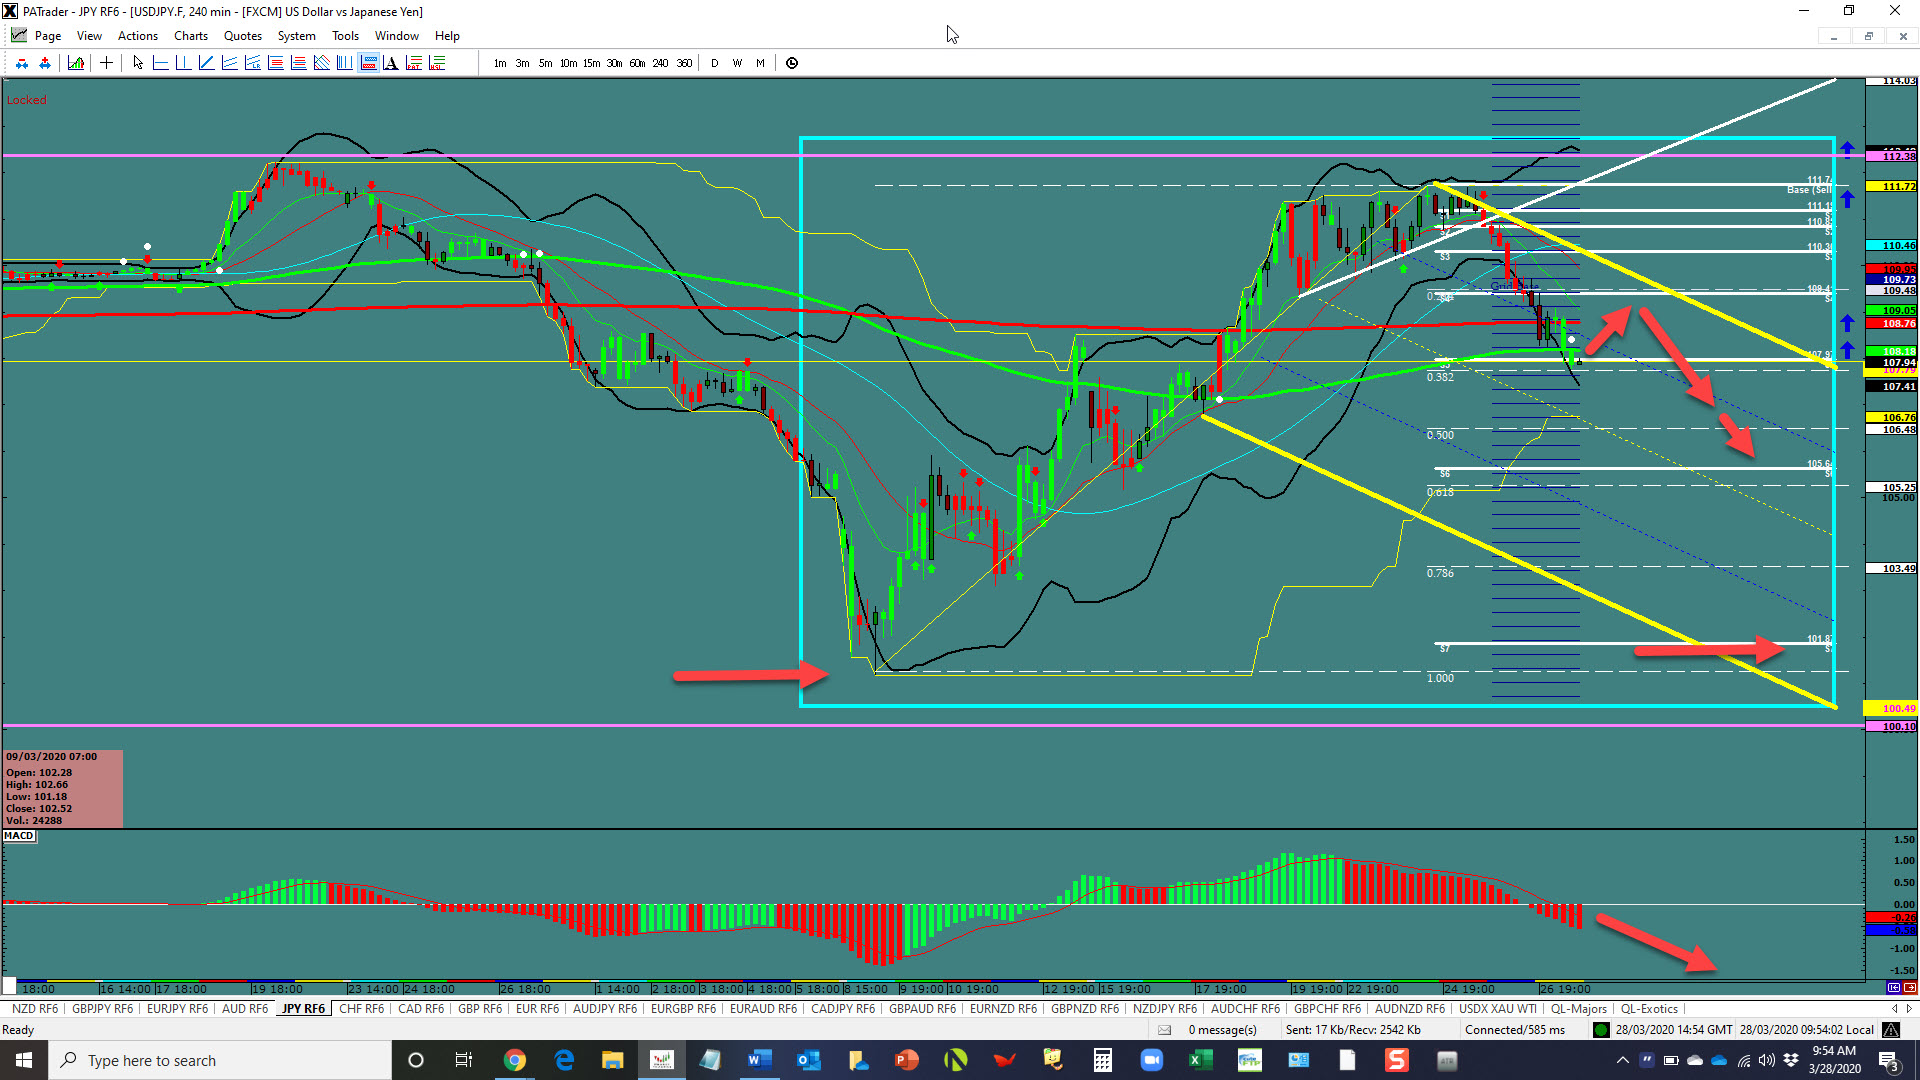Click the green connection status indicator
The image size is (1920, 1080).
click(x=1601, y=1030)
